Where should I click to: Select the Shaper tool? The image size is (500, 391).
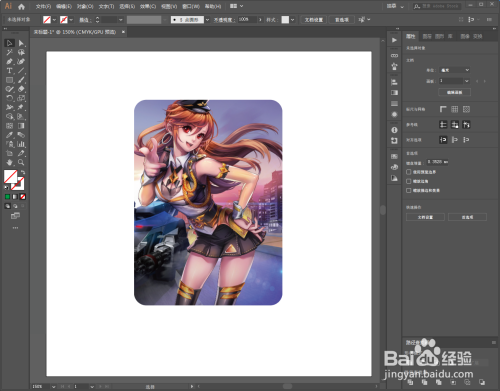[x=9, y=89]
